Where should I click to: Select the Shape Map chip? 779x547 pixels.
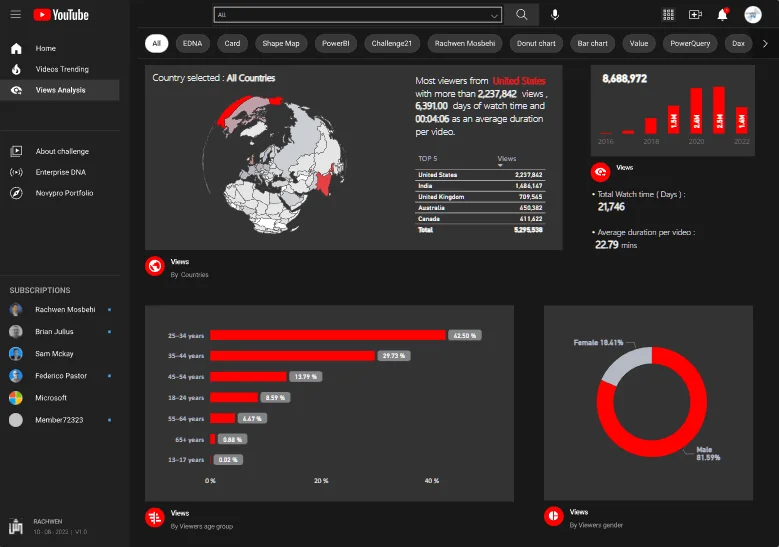(x=281, y=43)
